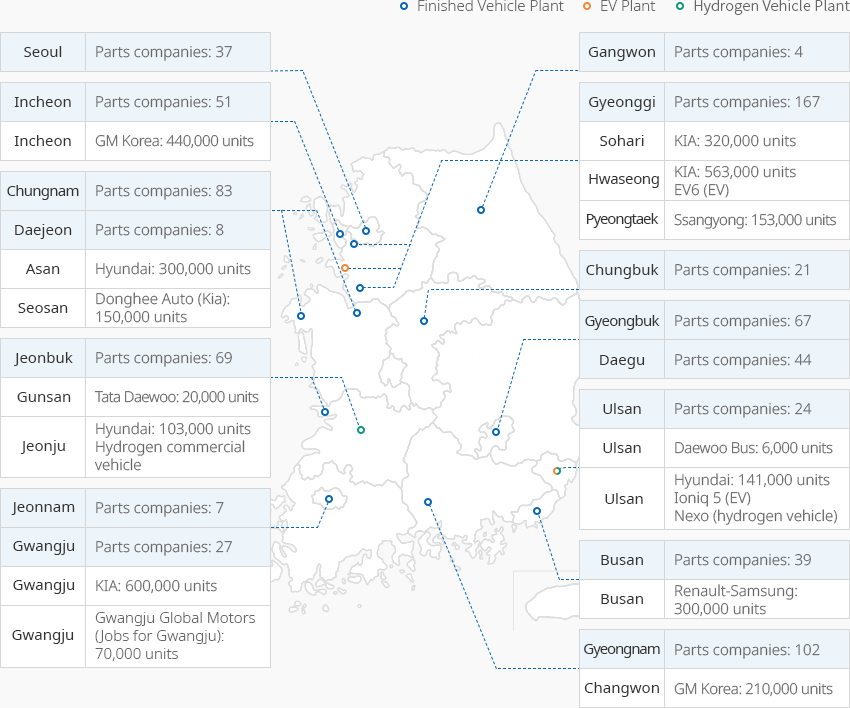The height and width of the screenshot is (708, 850).
Task: Click the Daegu map marker
Action: click(496, 432)
